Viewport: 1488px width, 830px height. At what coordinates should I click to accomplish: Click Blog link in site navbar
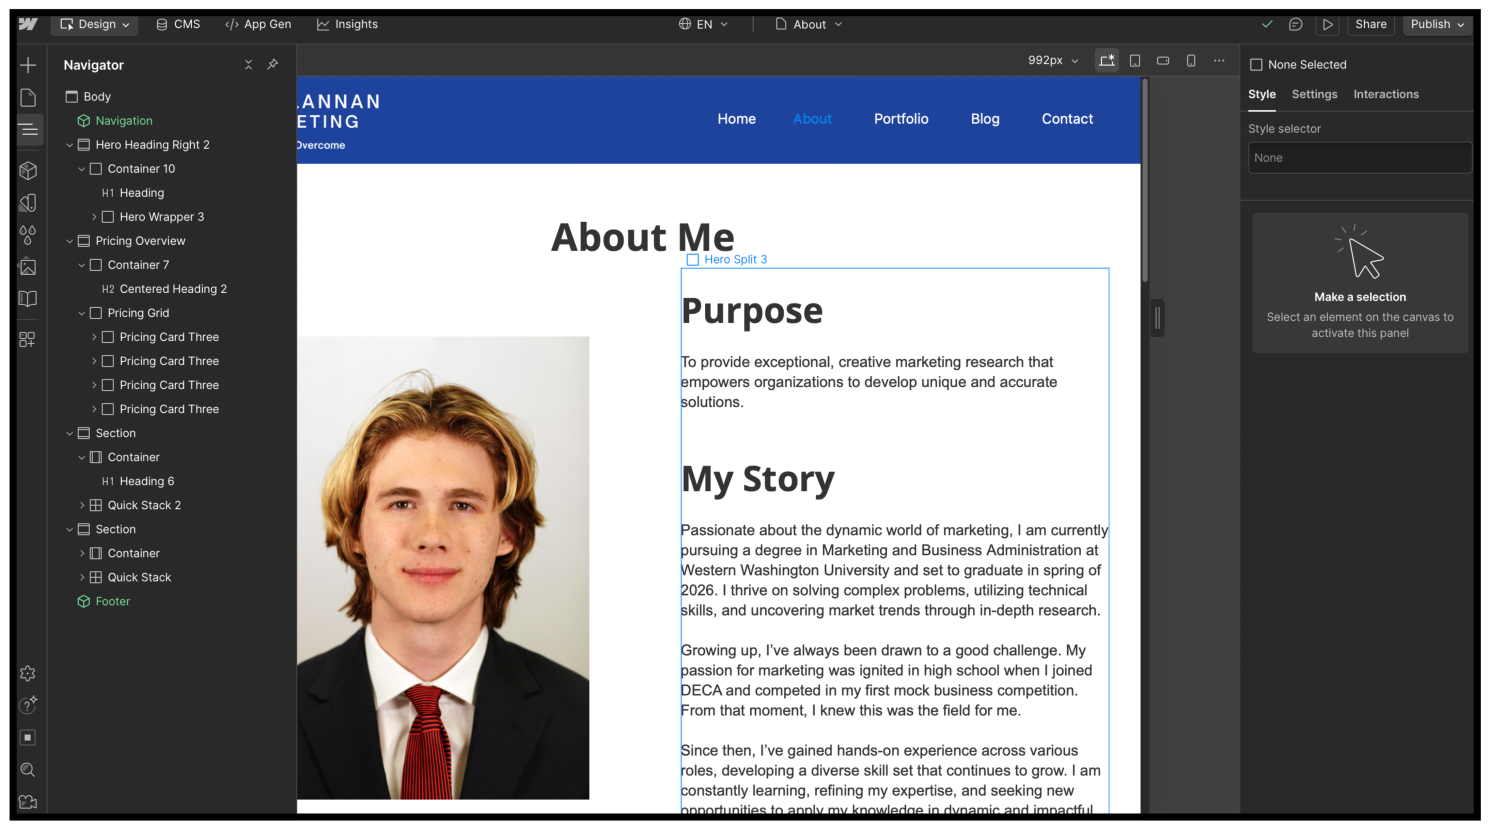[x=985, y=119]
